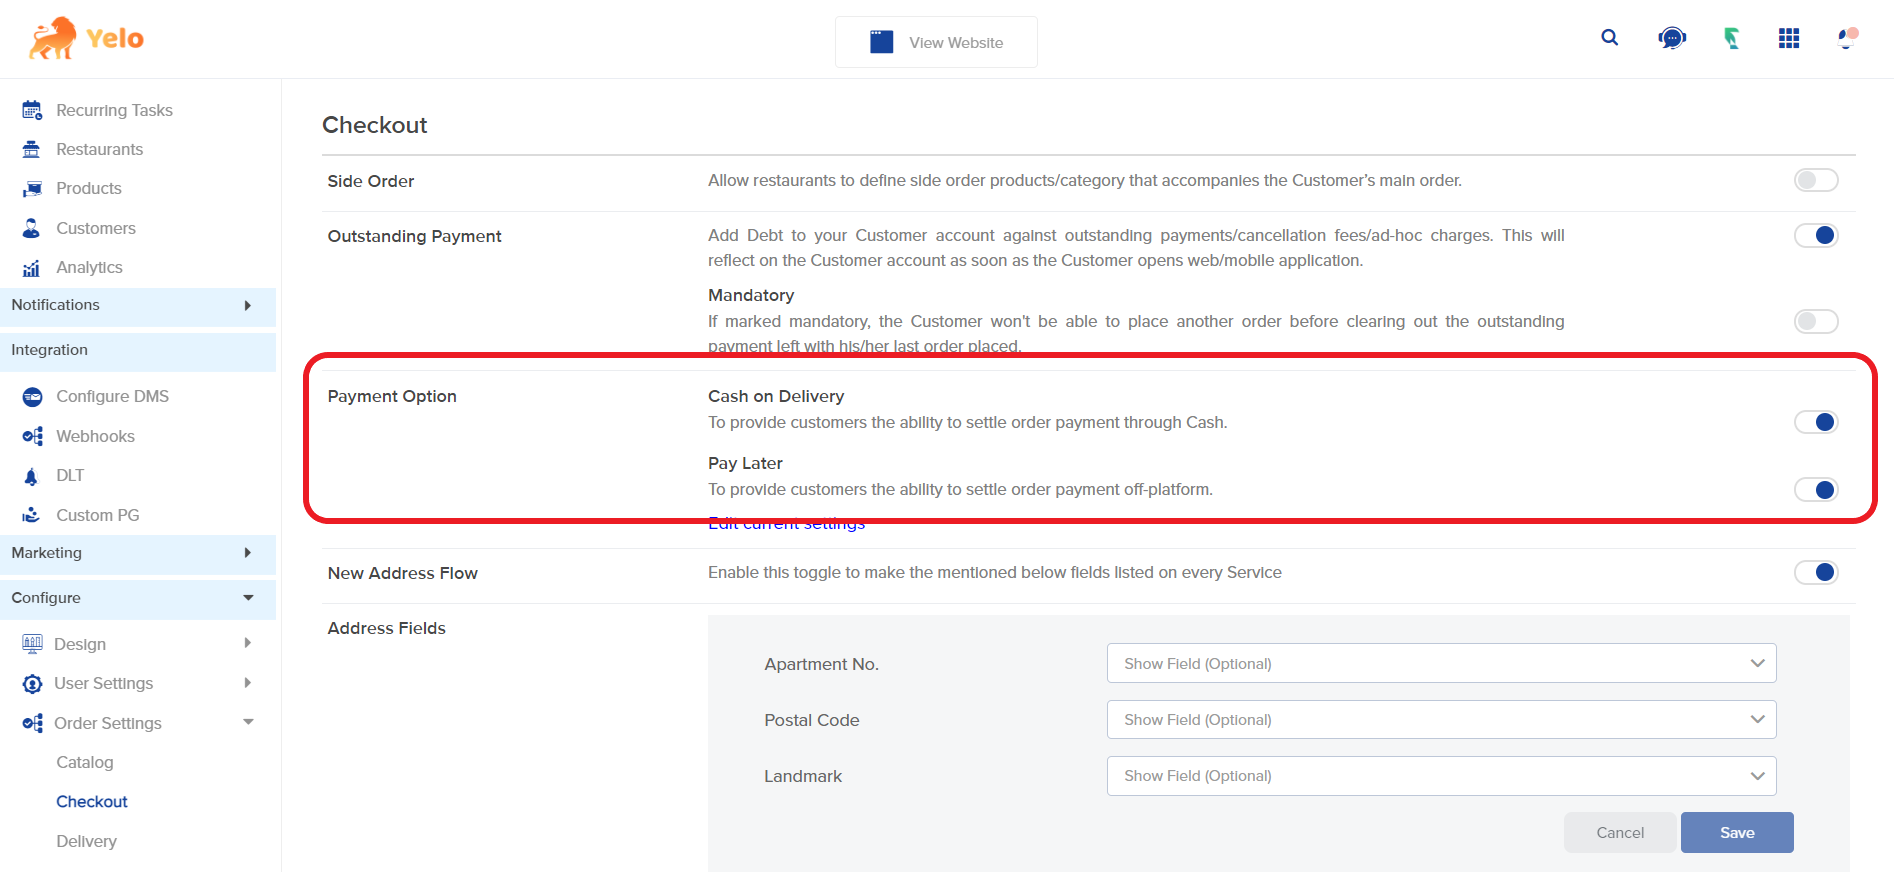Expand the User Settings submenu arrow
Viewport: 1894px width, 872px height.
pos(248,683)
